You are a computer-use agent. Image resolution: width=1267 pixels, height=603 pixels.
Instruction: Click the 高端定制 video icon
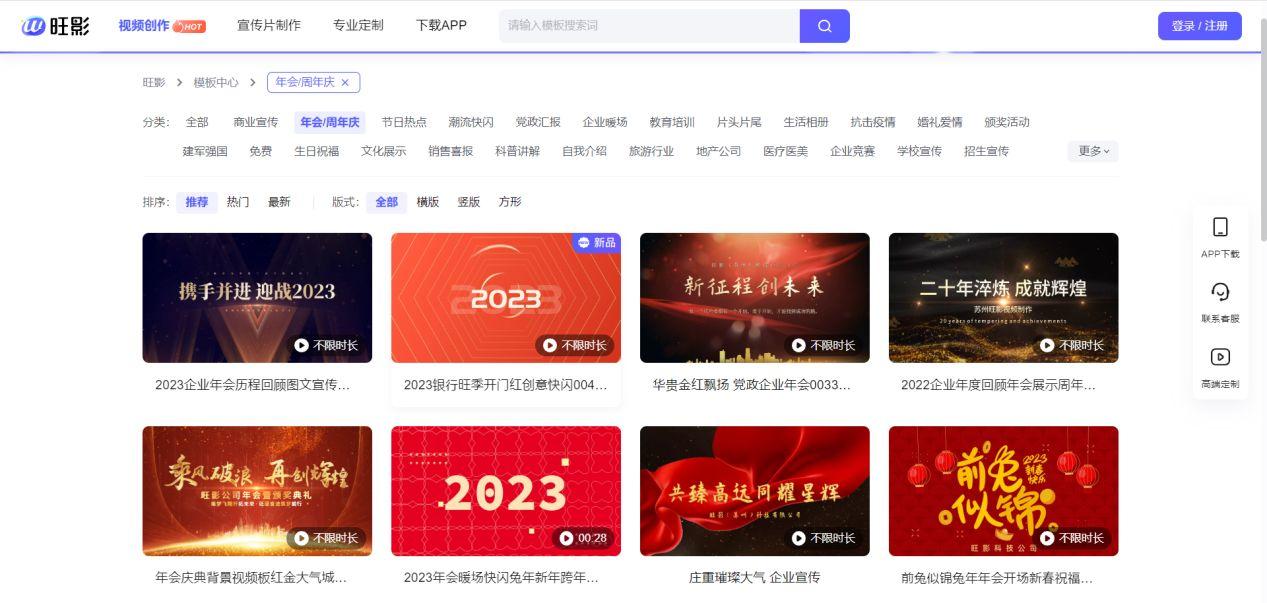[1219, 357]
